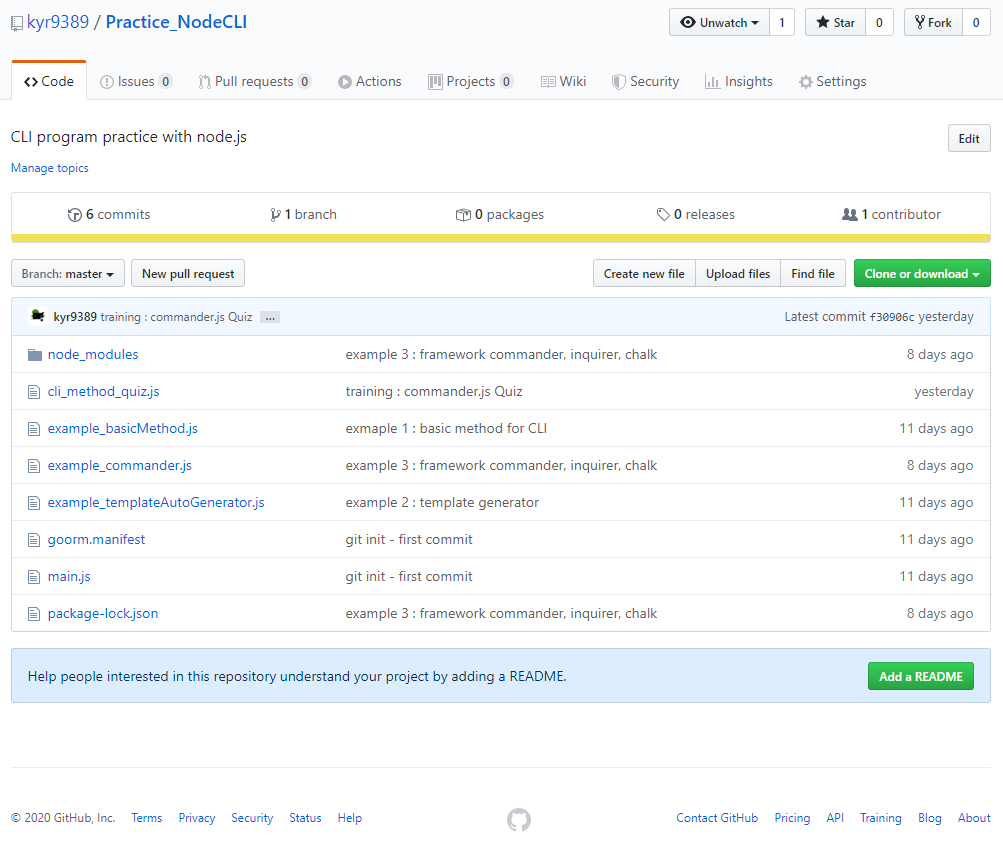
Task: Open the footer Training link
Action: click(x=880, y=818)
